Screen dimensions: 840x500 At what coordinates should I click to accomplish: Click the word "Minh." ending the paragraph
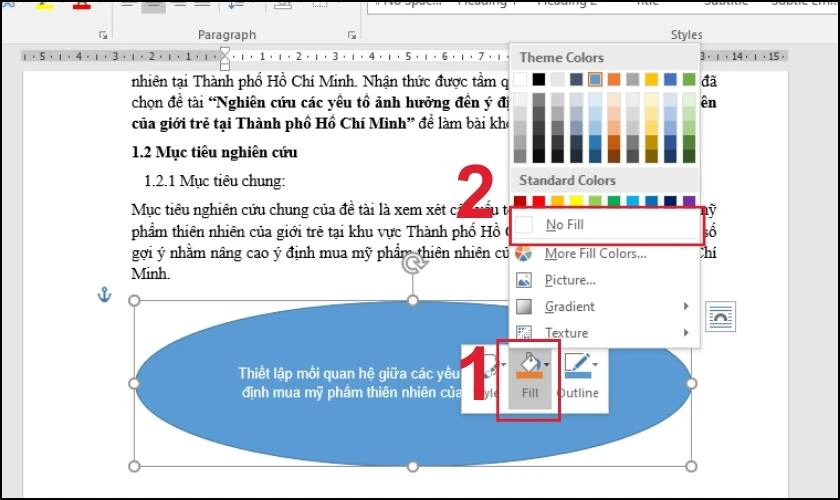[151, 274]
